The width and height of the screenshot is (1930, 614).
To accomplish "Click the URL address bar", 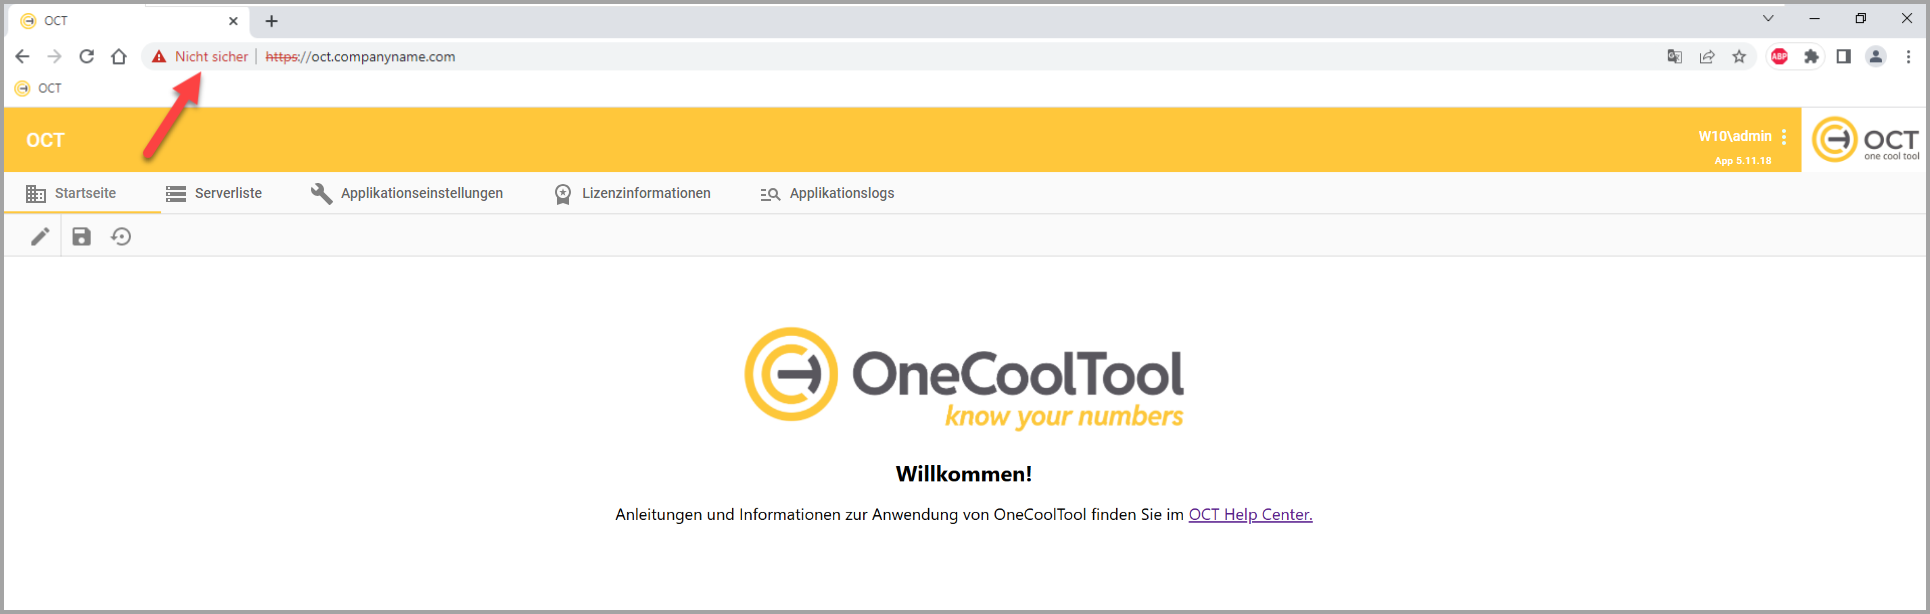I will click(800, 57).
